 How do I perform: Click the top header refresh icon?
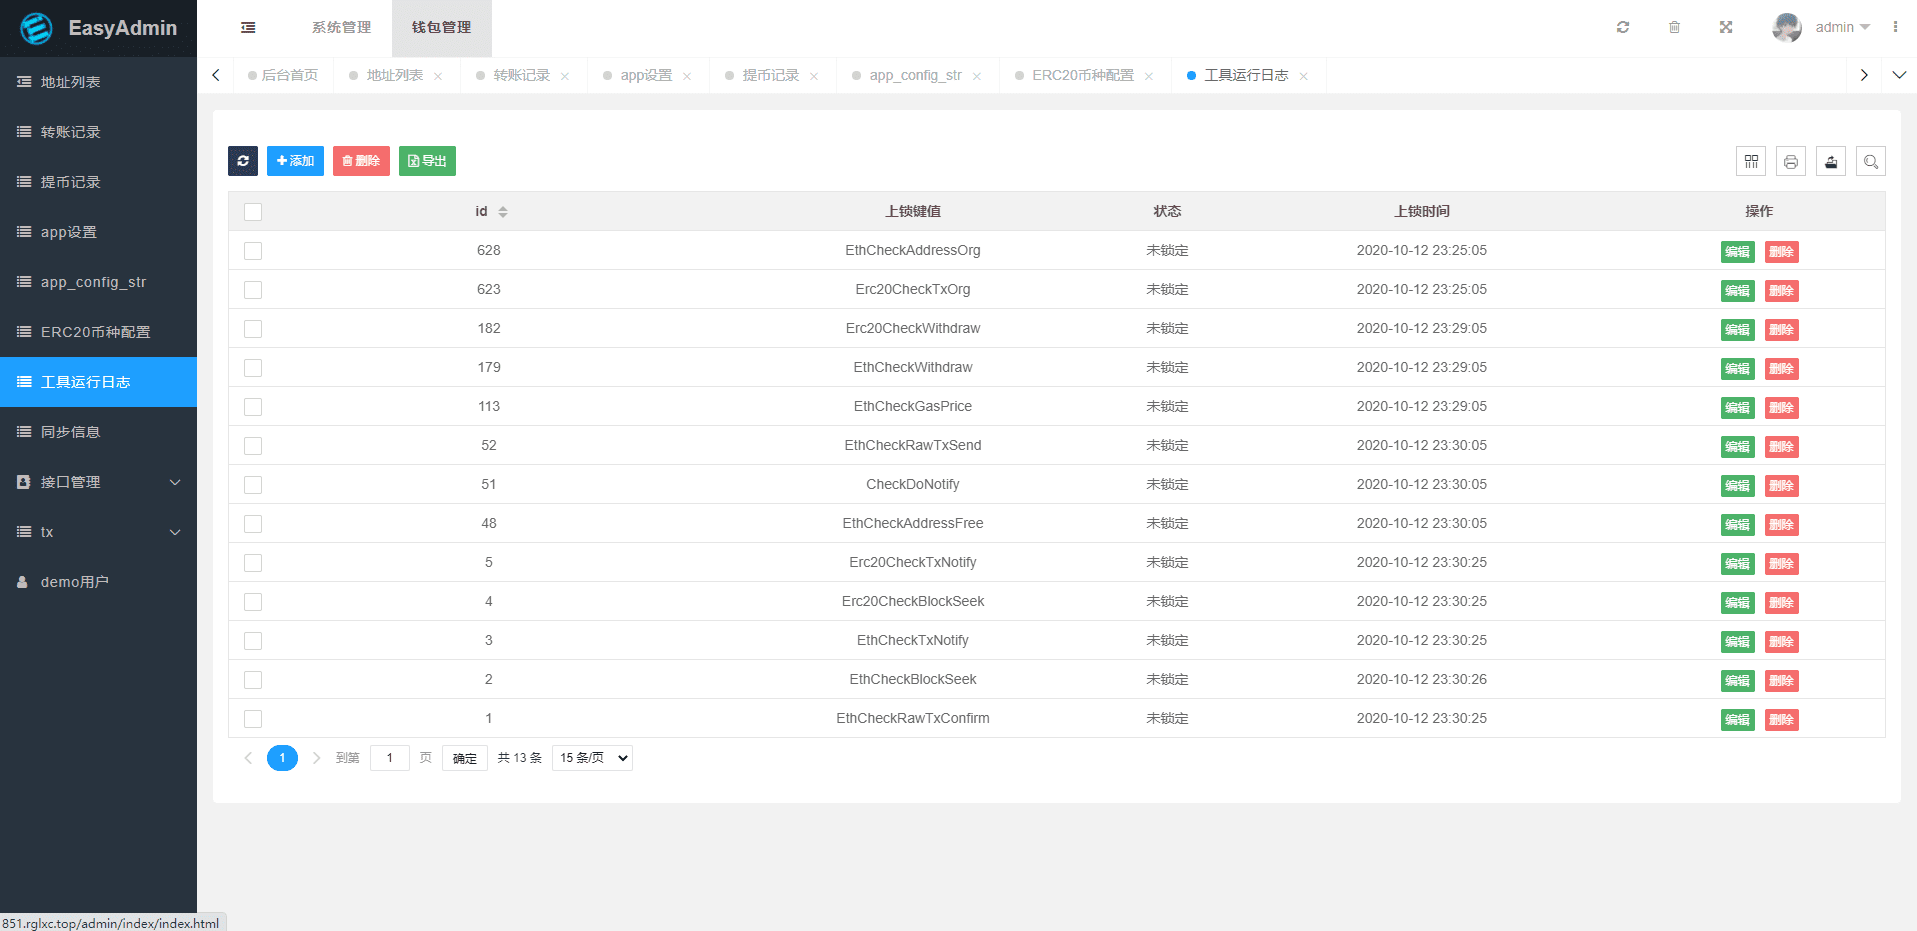coord(1623,27)
